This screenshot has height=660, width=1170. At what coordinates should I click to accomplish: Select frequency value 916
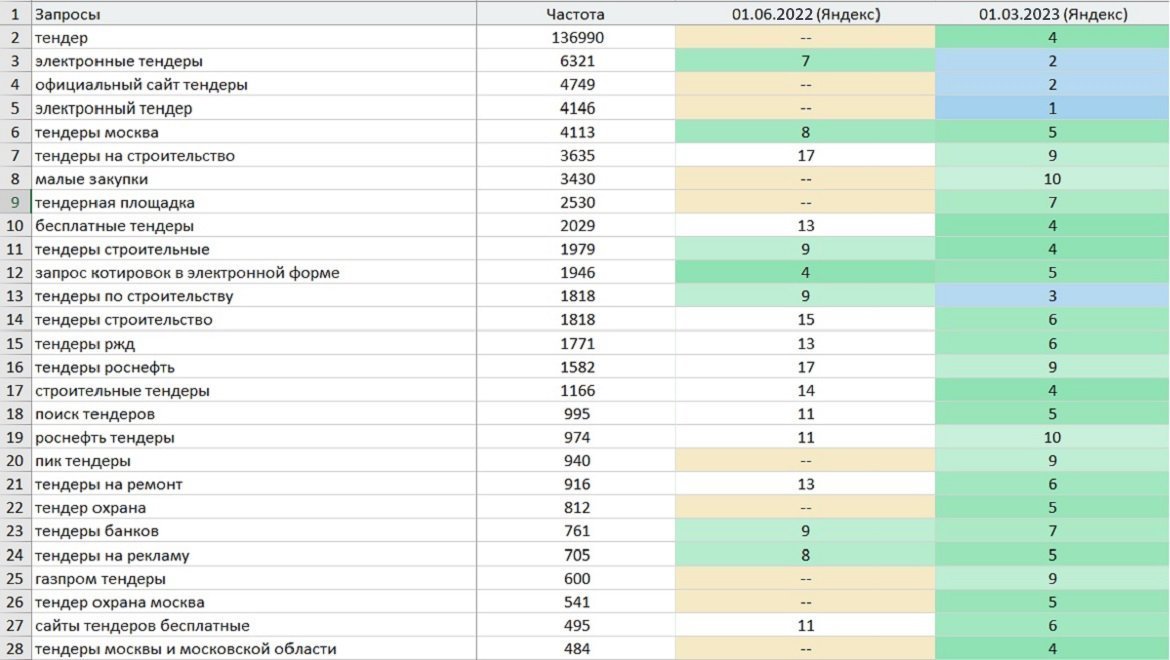(577, 484)
